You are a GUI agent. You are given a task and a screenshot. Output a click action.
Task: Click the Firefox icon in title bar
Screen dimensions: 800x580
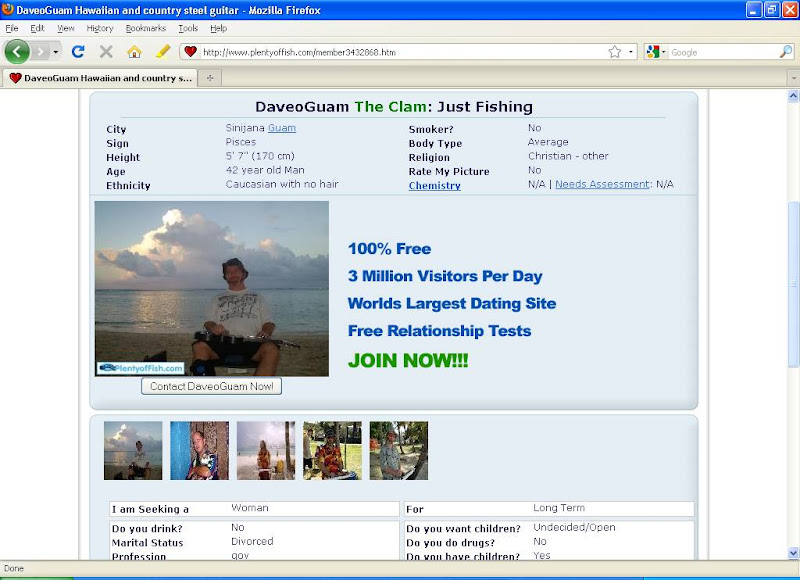(x=8, y=10)
